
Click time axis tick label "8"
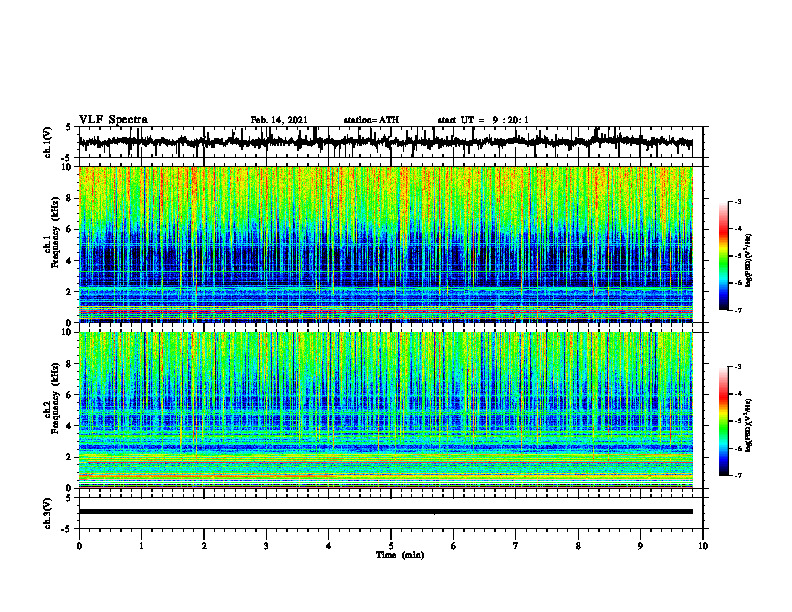pos(578,546)
